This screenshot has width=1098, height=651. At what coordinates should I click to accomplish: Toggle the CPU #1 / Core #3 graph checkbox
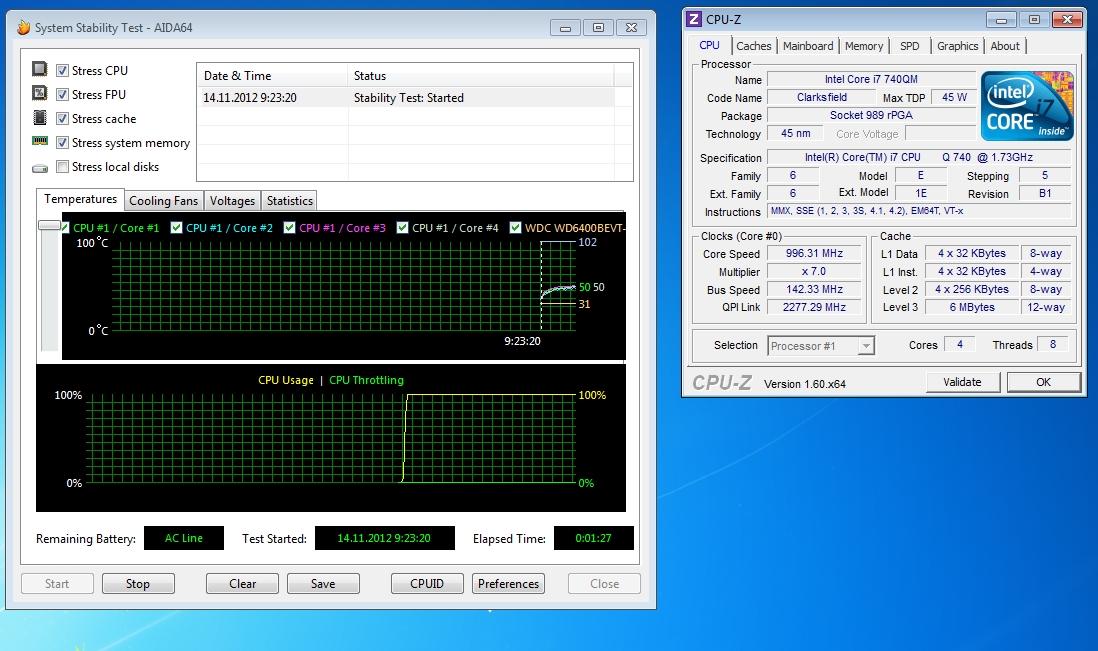coord(289,228)
